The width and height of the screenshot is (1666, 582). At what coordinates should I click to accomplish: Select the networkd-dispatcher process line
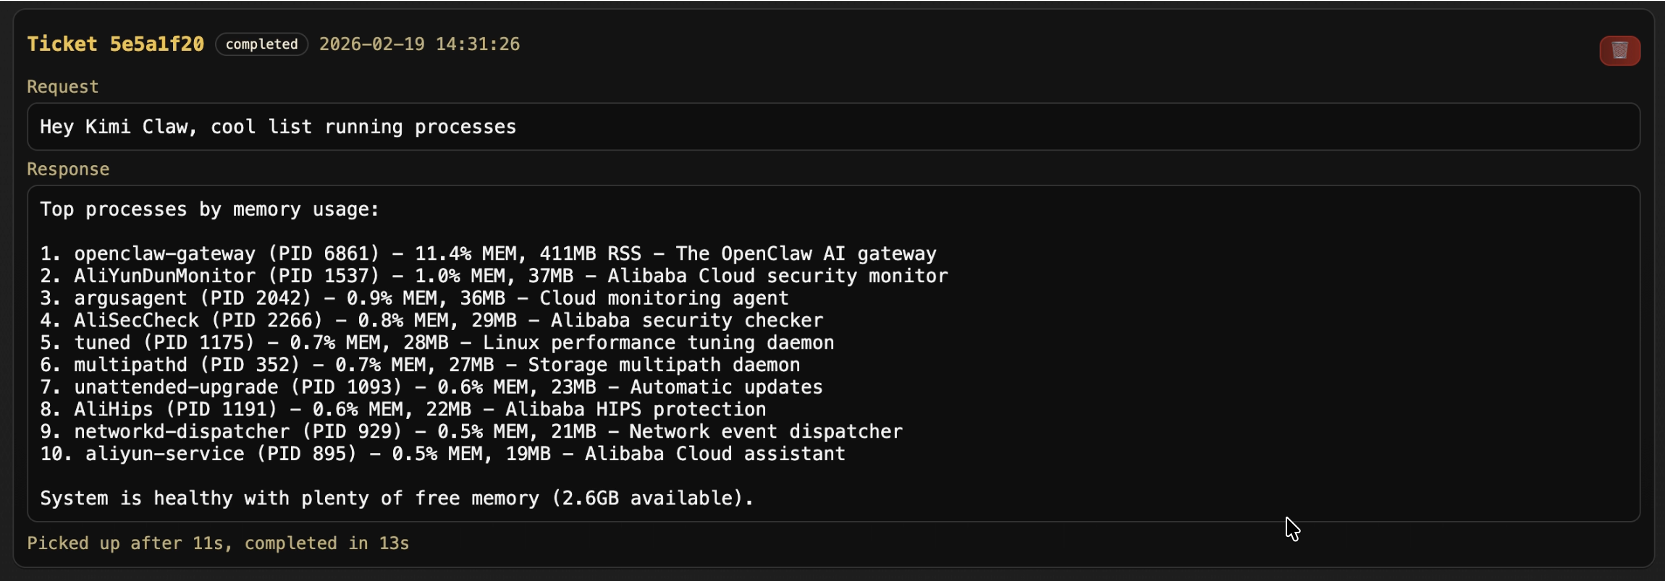click(471, 431)
